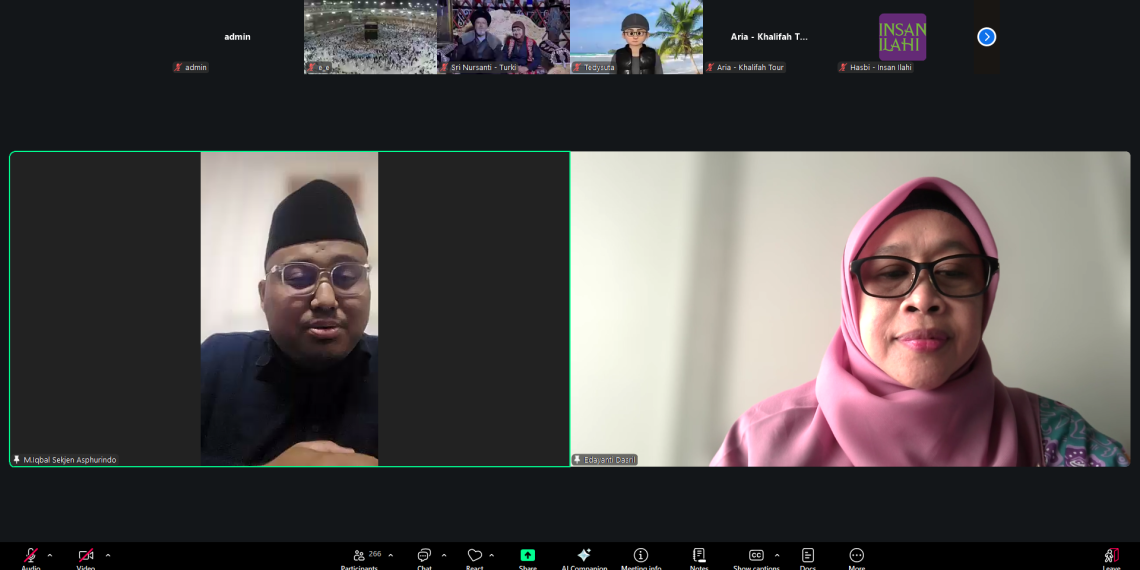Click muted mic icon on Hasbi label
This screenshot has width=1140, height=570.
click(843, 68)
